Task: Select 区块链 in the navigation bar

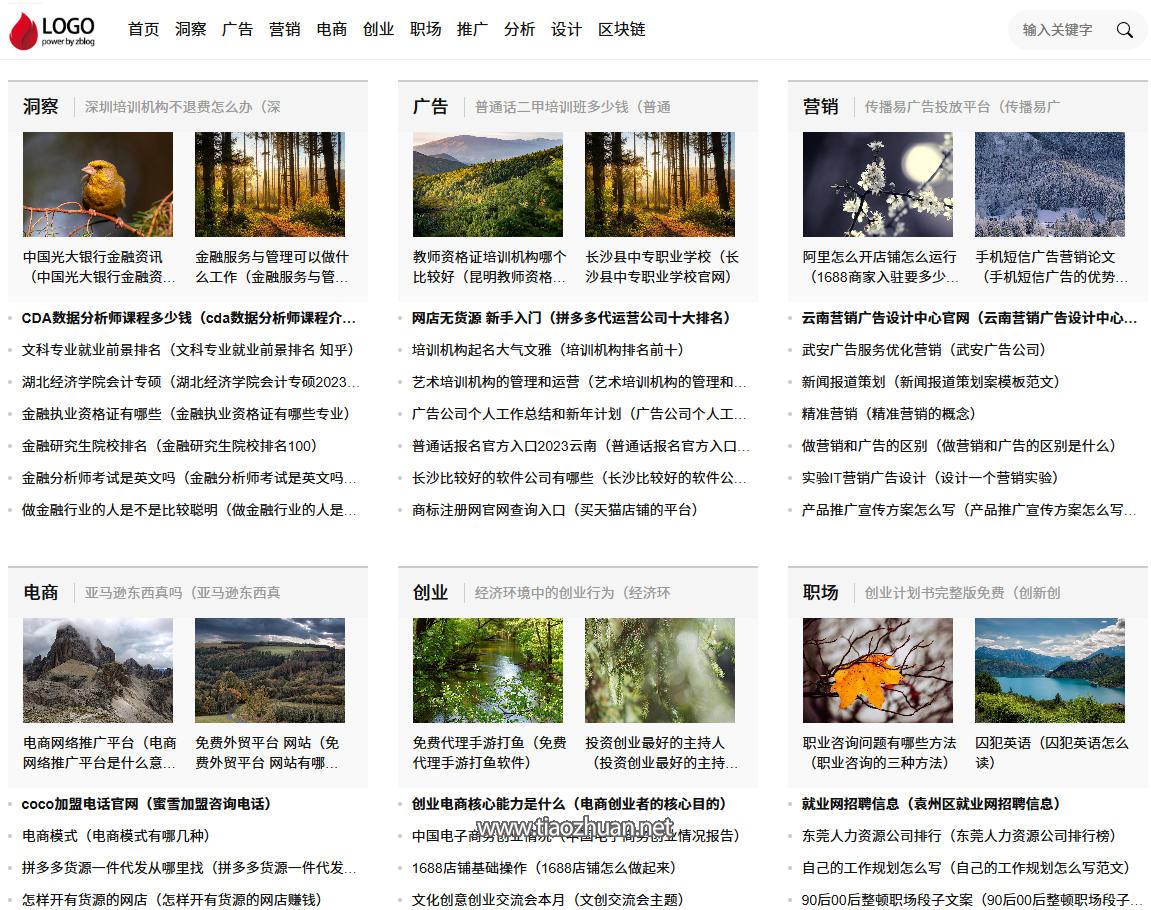Action: click(x=621, y=29)
